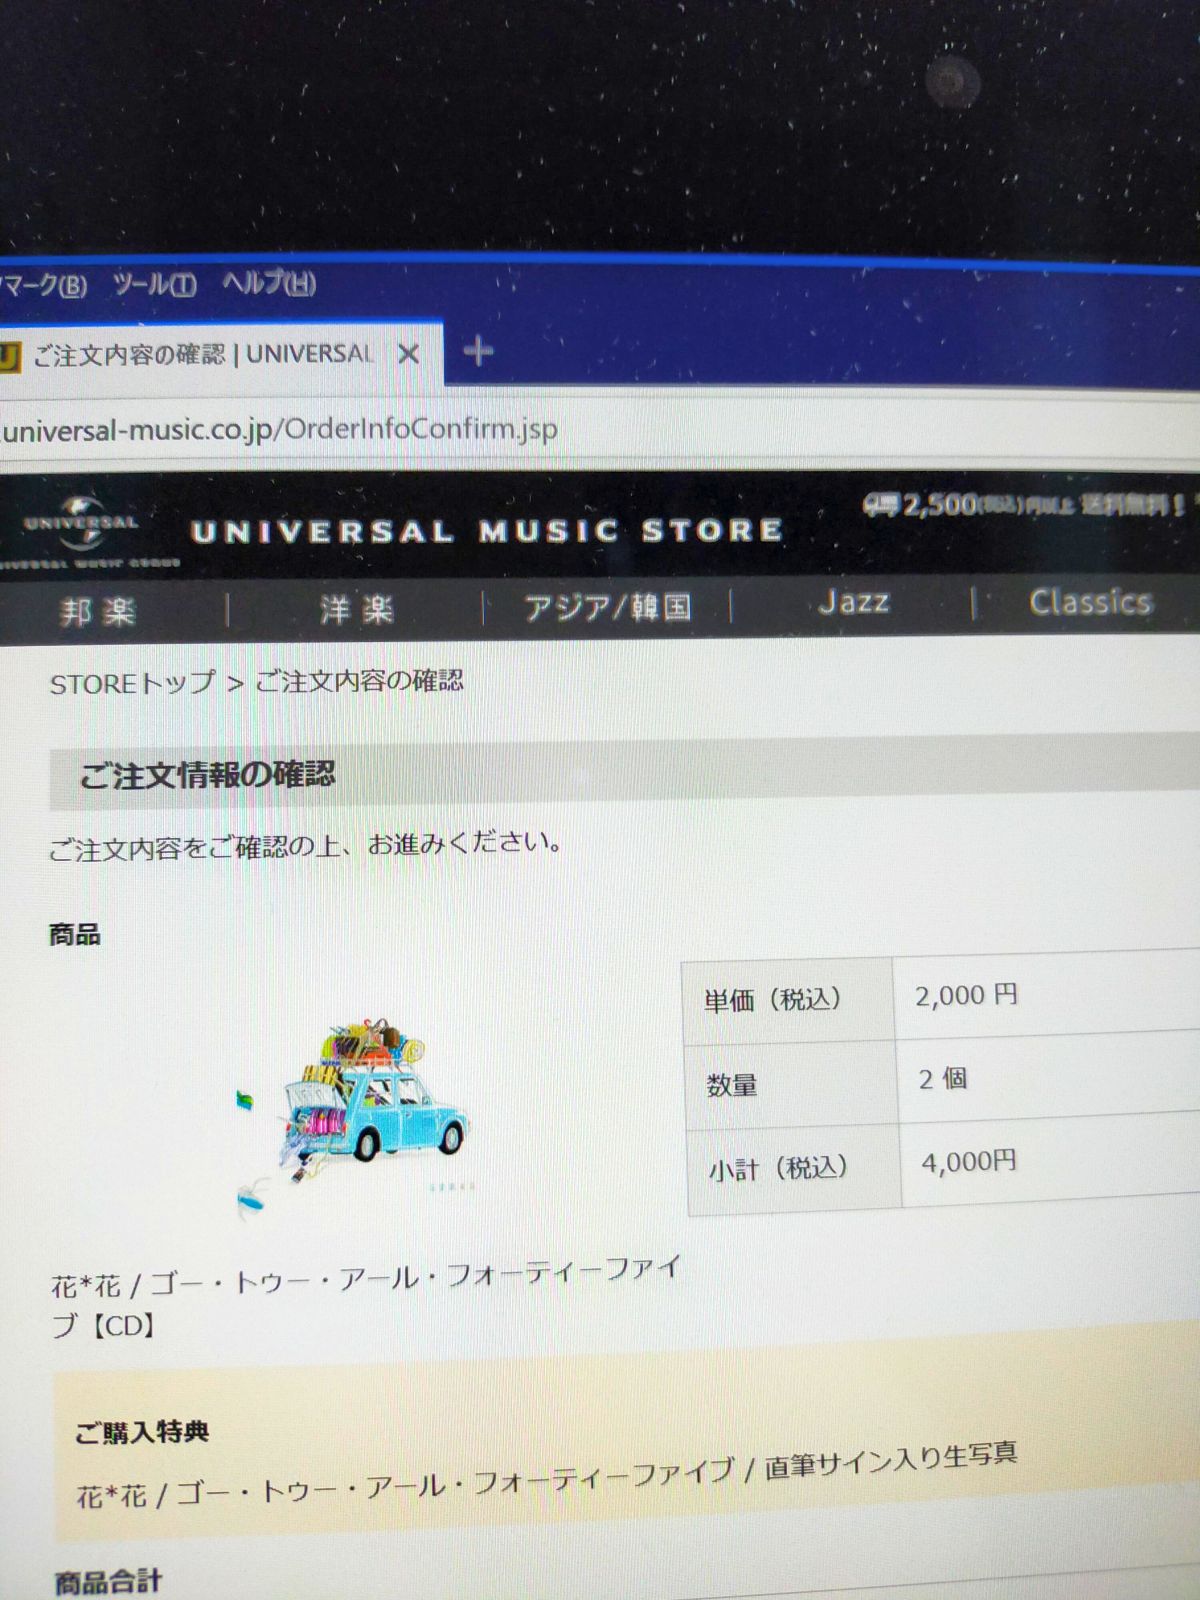This screenshot has width=1200, height=1600.
Task: Click the Universal globe logo
Action: click(x=83, y=524)
